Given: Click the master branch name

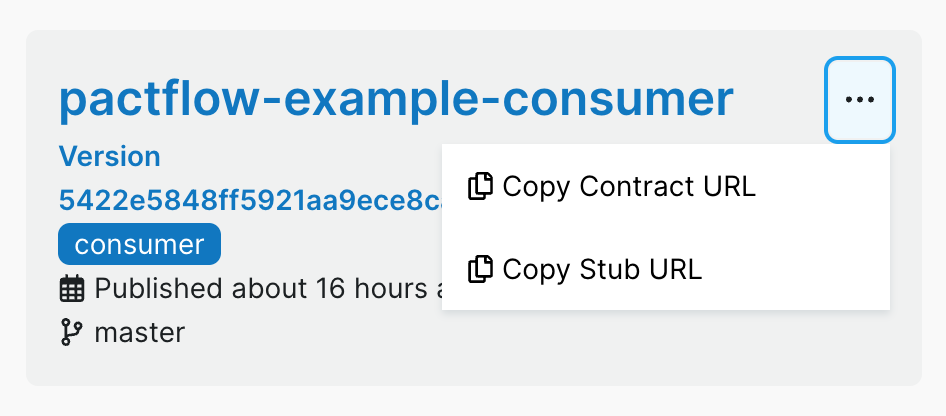Looking at the screenshot, I should pyautogui.click(x=139, y=332).
